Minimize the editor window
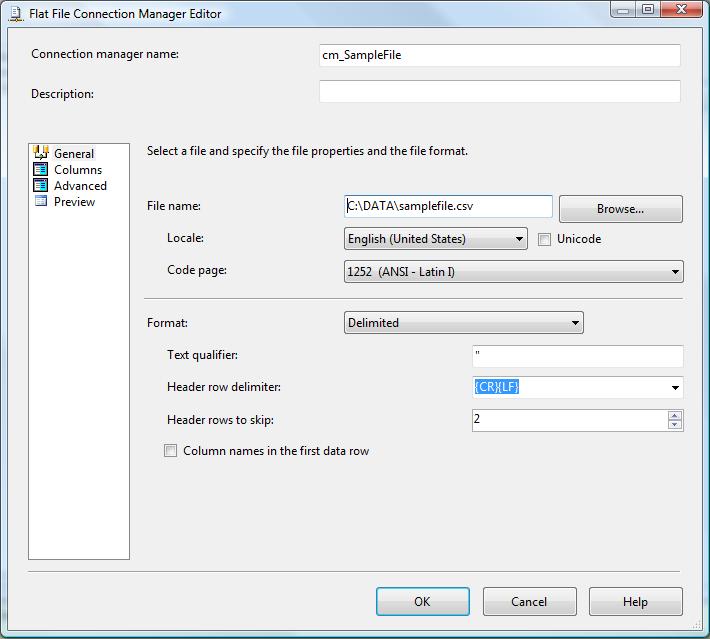The image size is (710, 639). pyautogui.click(x=623, y=10)
